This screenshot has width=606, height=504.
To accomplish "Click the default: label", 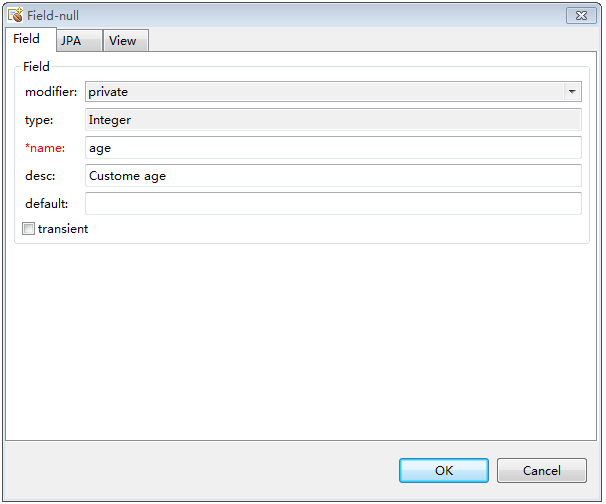I will tap(47, 204).
